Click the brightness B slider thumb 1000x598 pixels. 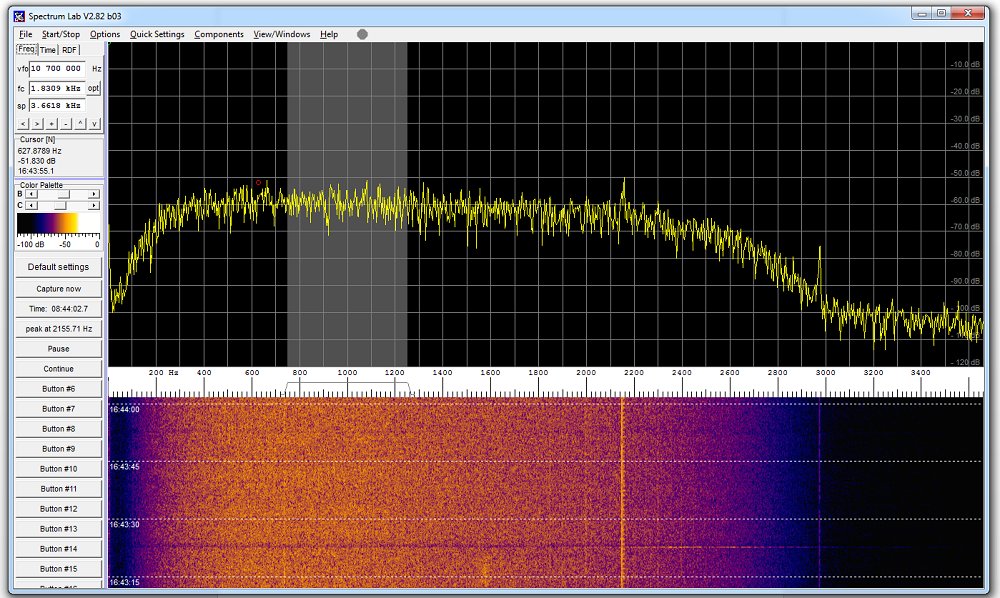click(64, 194)
